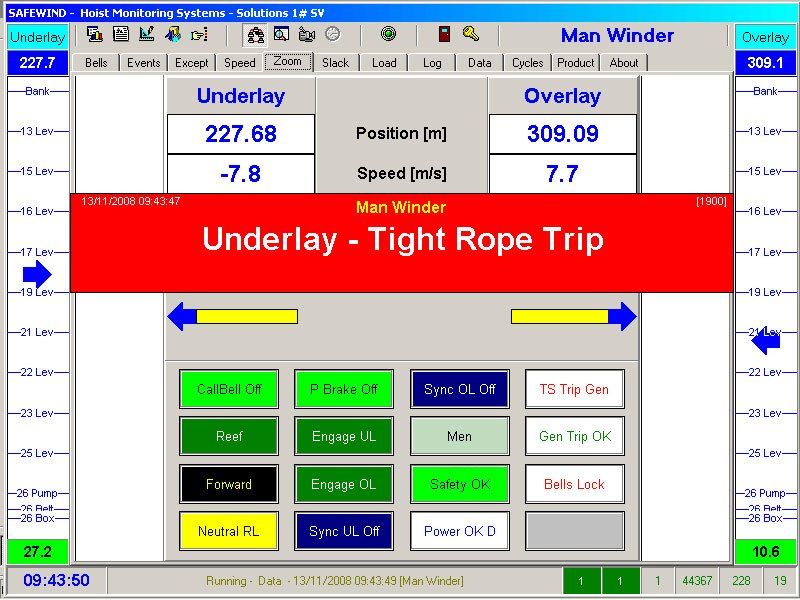The image size is (800, 600).
Task: Click the Underlay speed value -7.8
Action: coord(241,174)
